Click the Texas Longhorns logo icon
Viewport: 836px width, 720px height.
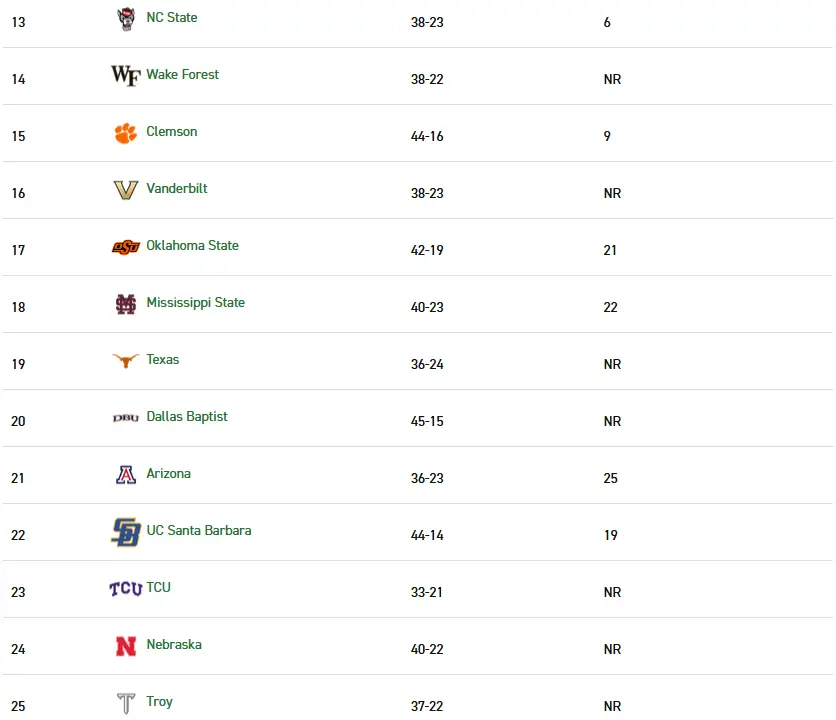click(x=126, y=361)
